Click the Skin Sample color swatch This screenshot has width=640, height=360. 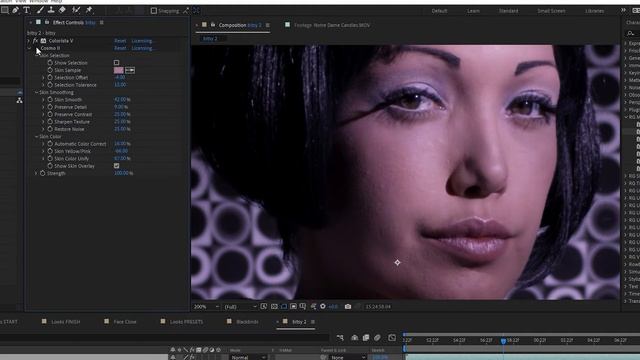click(x=118, y=70)
